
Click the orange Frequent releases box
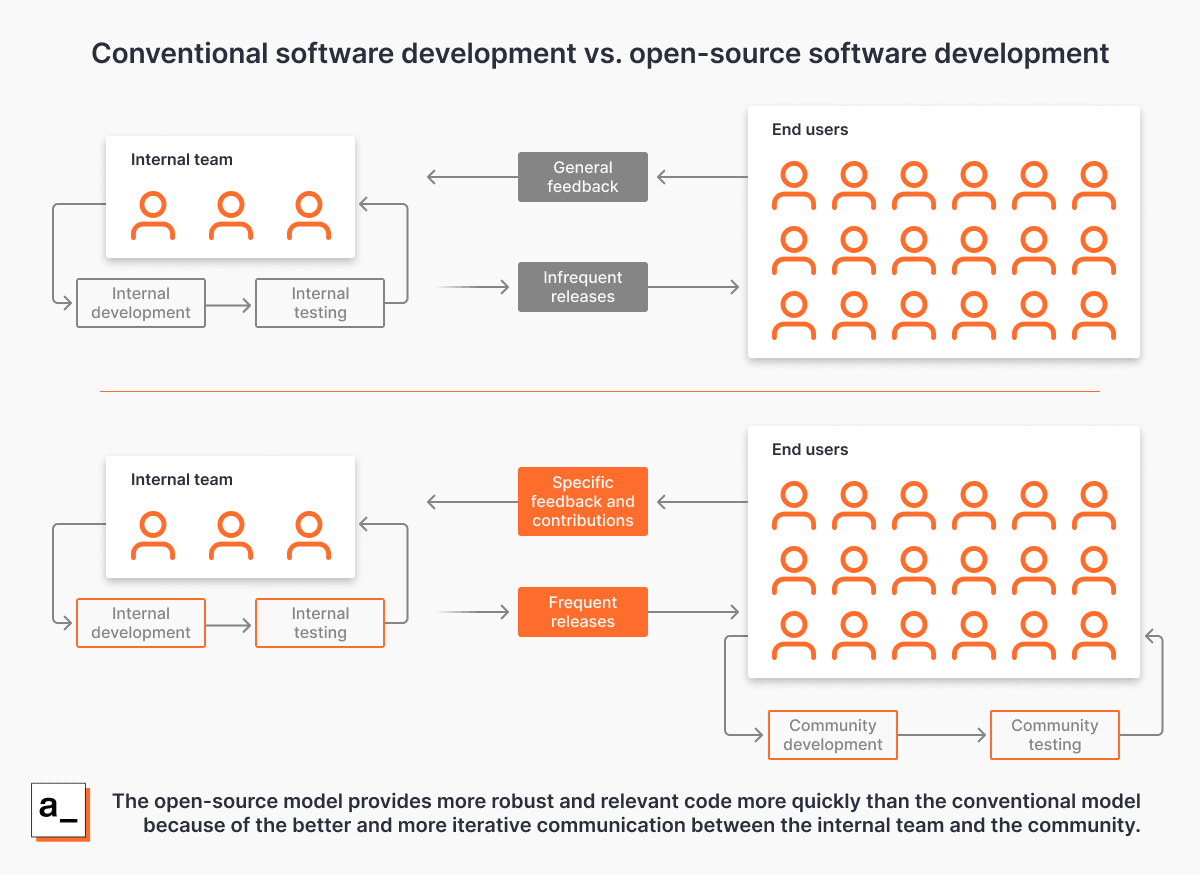click(x=582, y=612)
